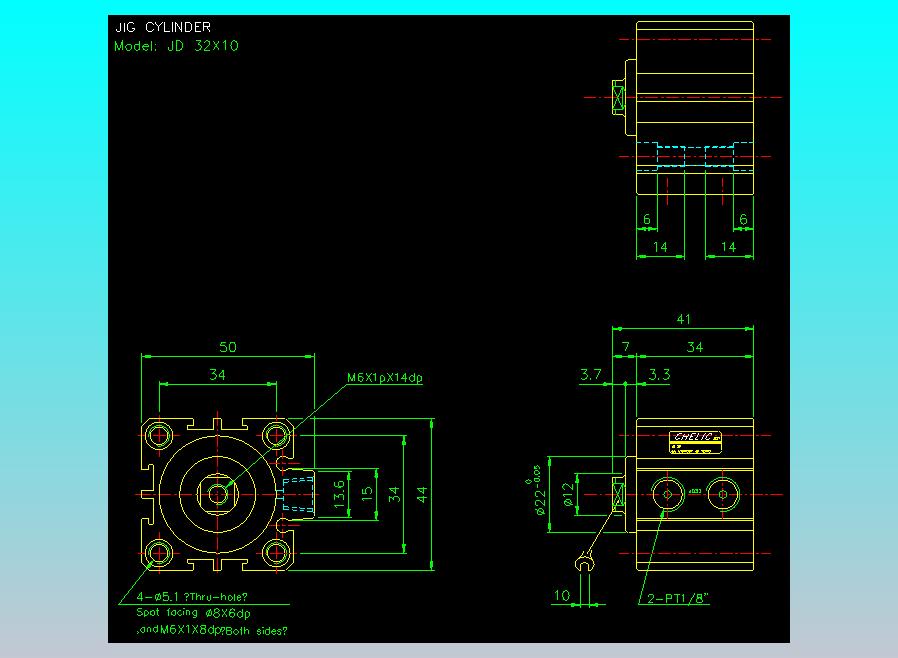Select the 'Model: JD 32X10' label
Viewport: 898px width, 658px height.
[176, 46]
